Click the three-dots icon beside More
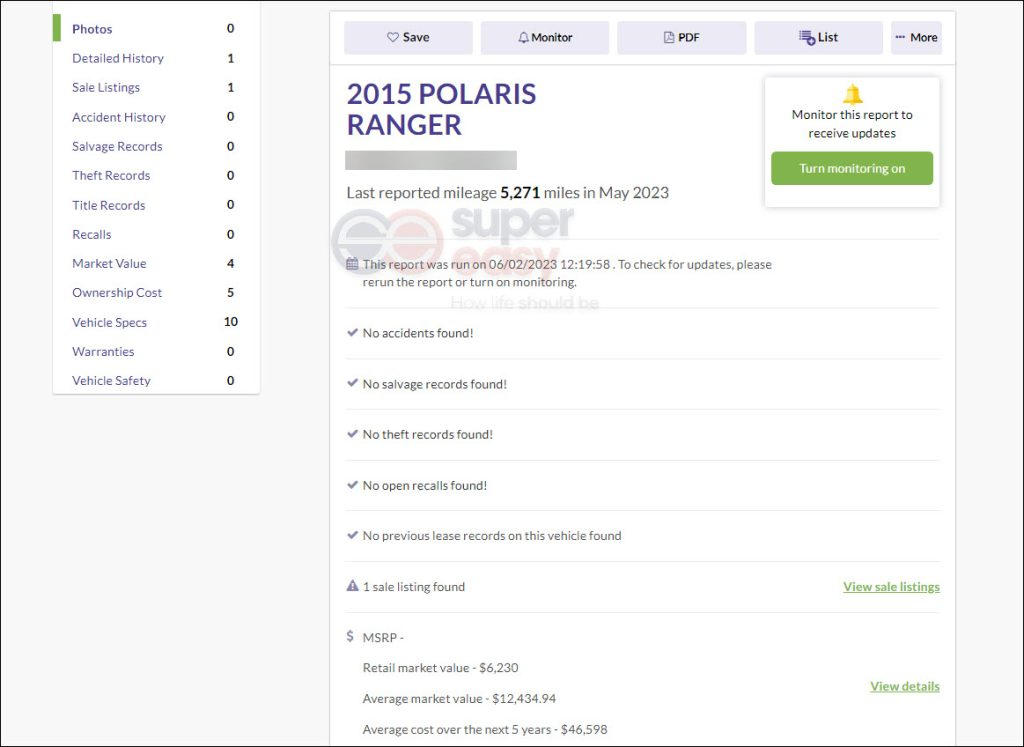 (x=900, y=37)
